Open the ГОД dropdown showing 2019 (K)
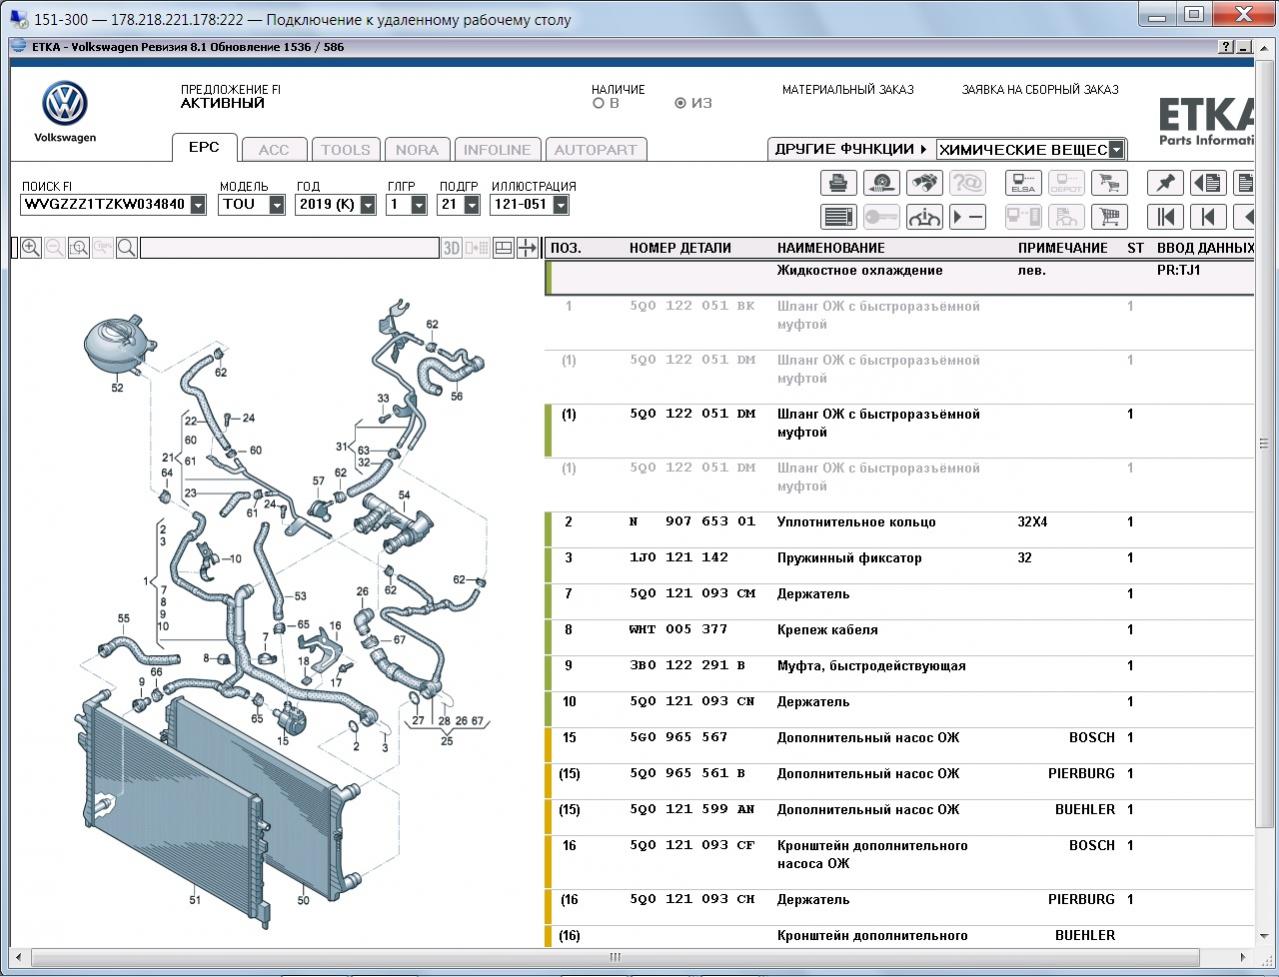 [x=368, y=205]
